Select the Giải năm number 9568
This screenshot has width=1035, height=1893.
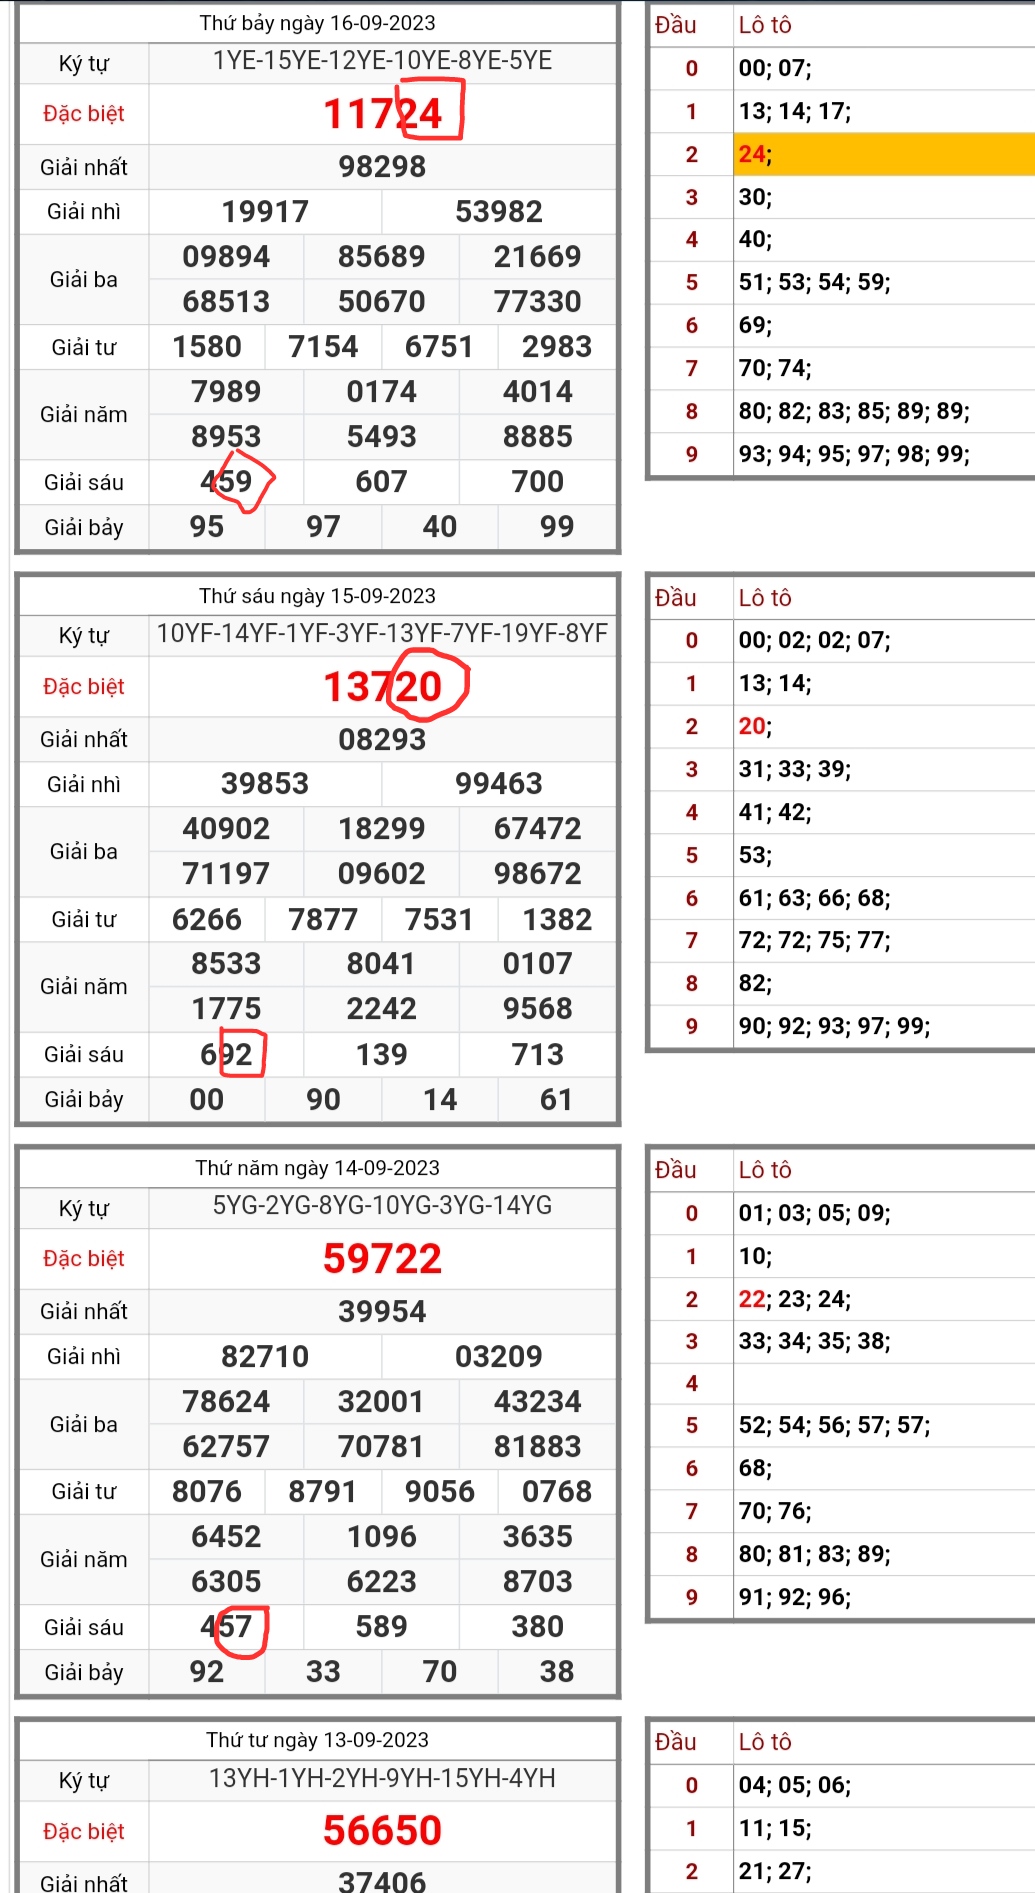(538, 1009)
